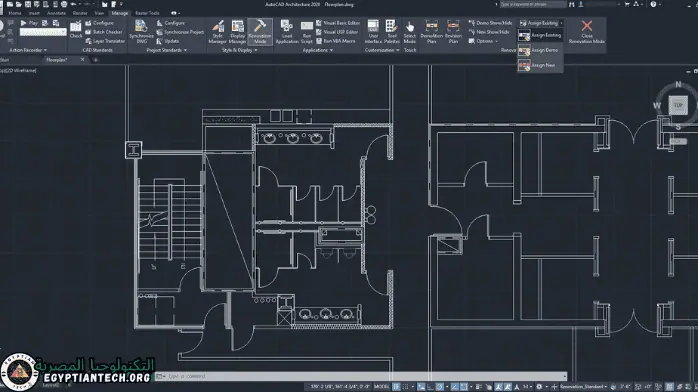Switch to the Raster Tools ribbon tab
The image size is (698, 392).
coord(147,13)
